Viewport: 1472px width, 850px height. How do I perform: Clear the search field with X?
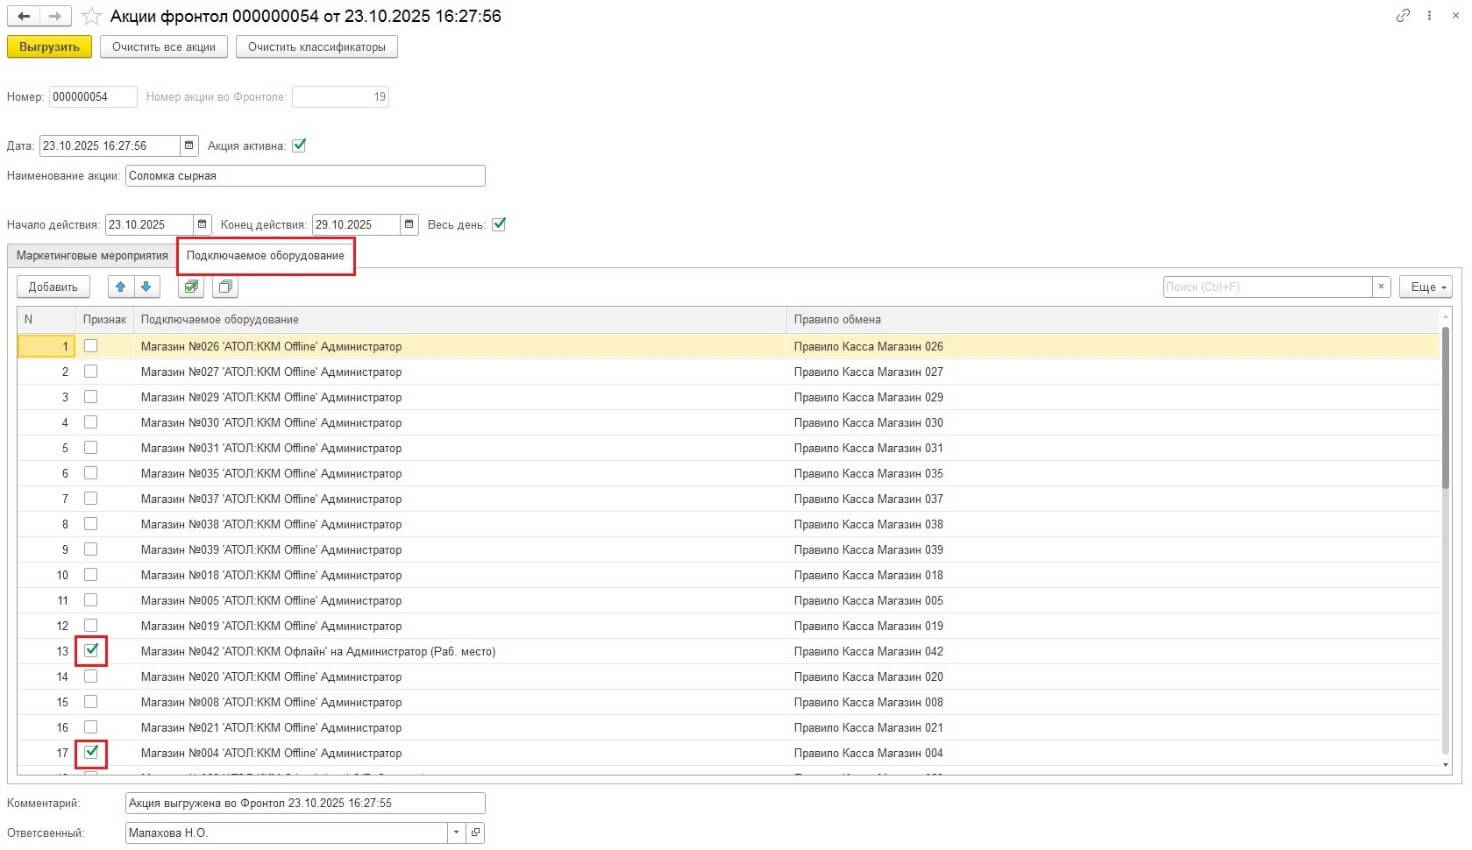click(1381, 287)
